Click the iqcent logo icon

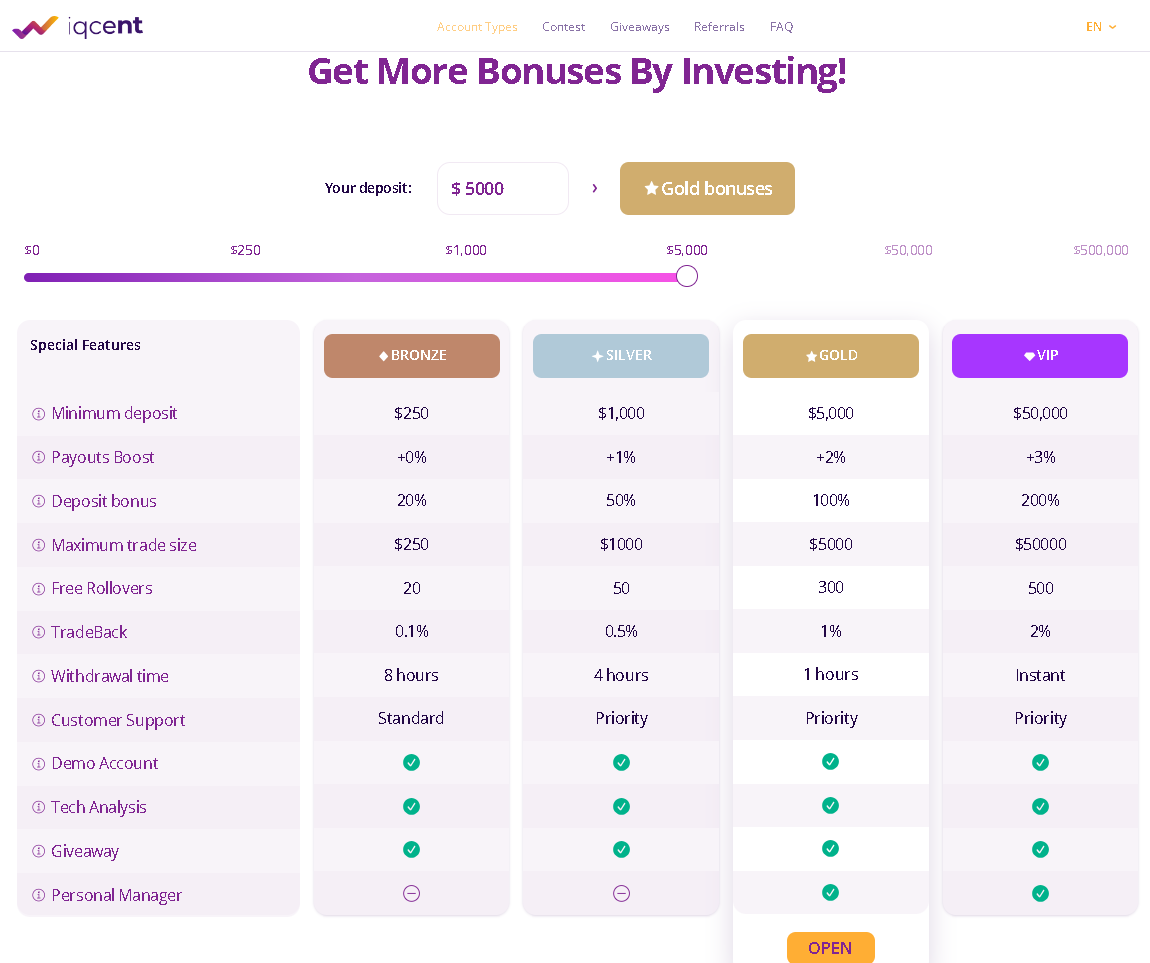pos(35,27)
